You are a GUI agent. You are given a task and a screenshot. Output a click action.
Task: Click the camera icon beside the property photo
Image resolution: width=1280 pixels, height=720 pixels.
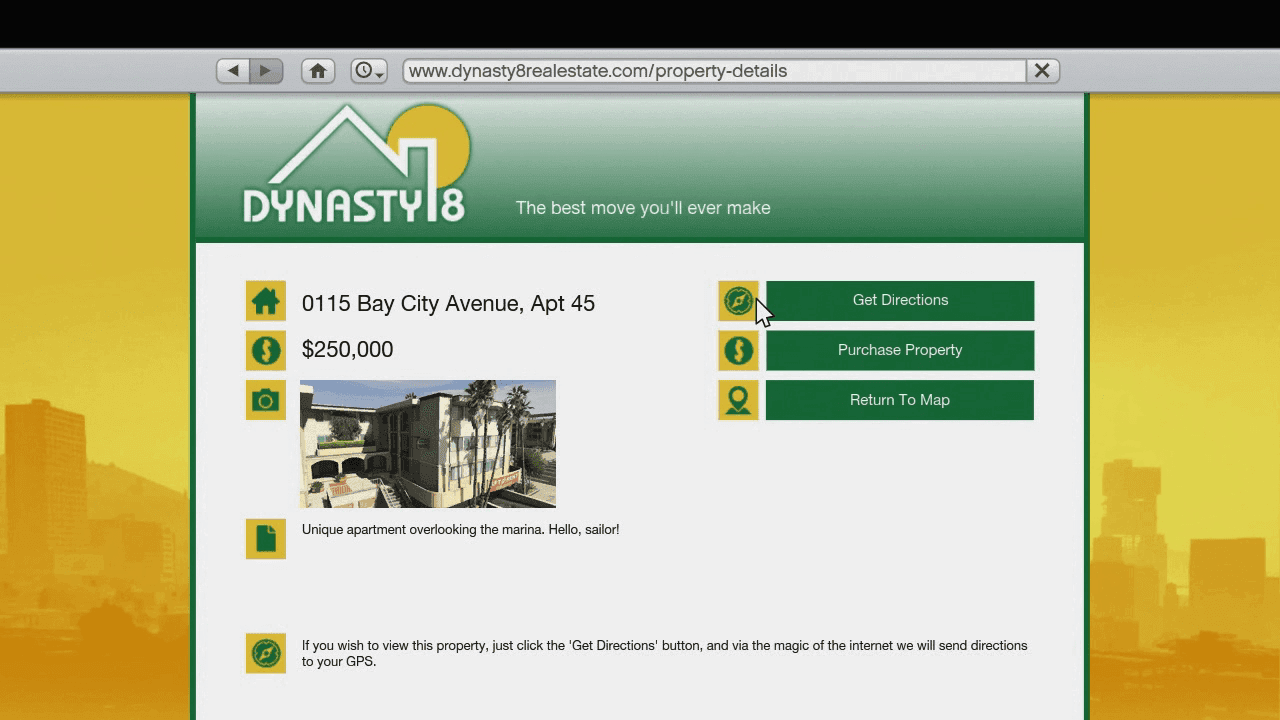click(266, 400)
